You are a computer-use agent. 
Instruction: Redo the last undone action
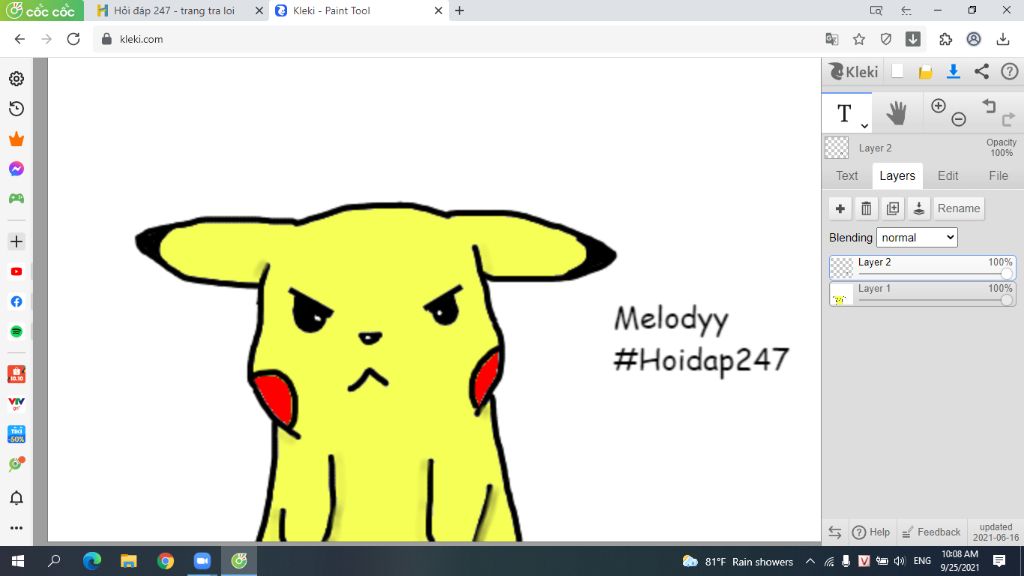1008,120
